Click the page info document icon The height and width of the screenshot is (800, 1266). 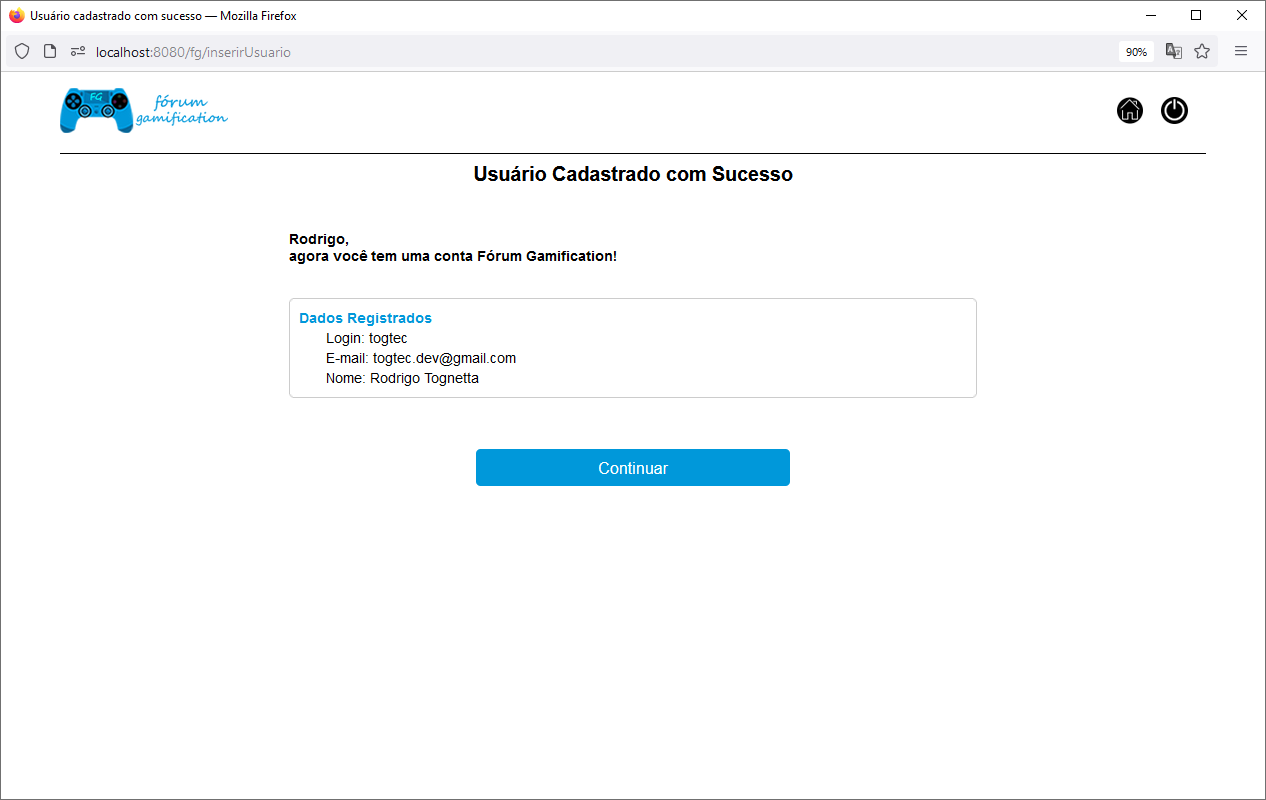(x=50, y=51)
